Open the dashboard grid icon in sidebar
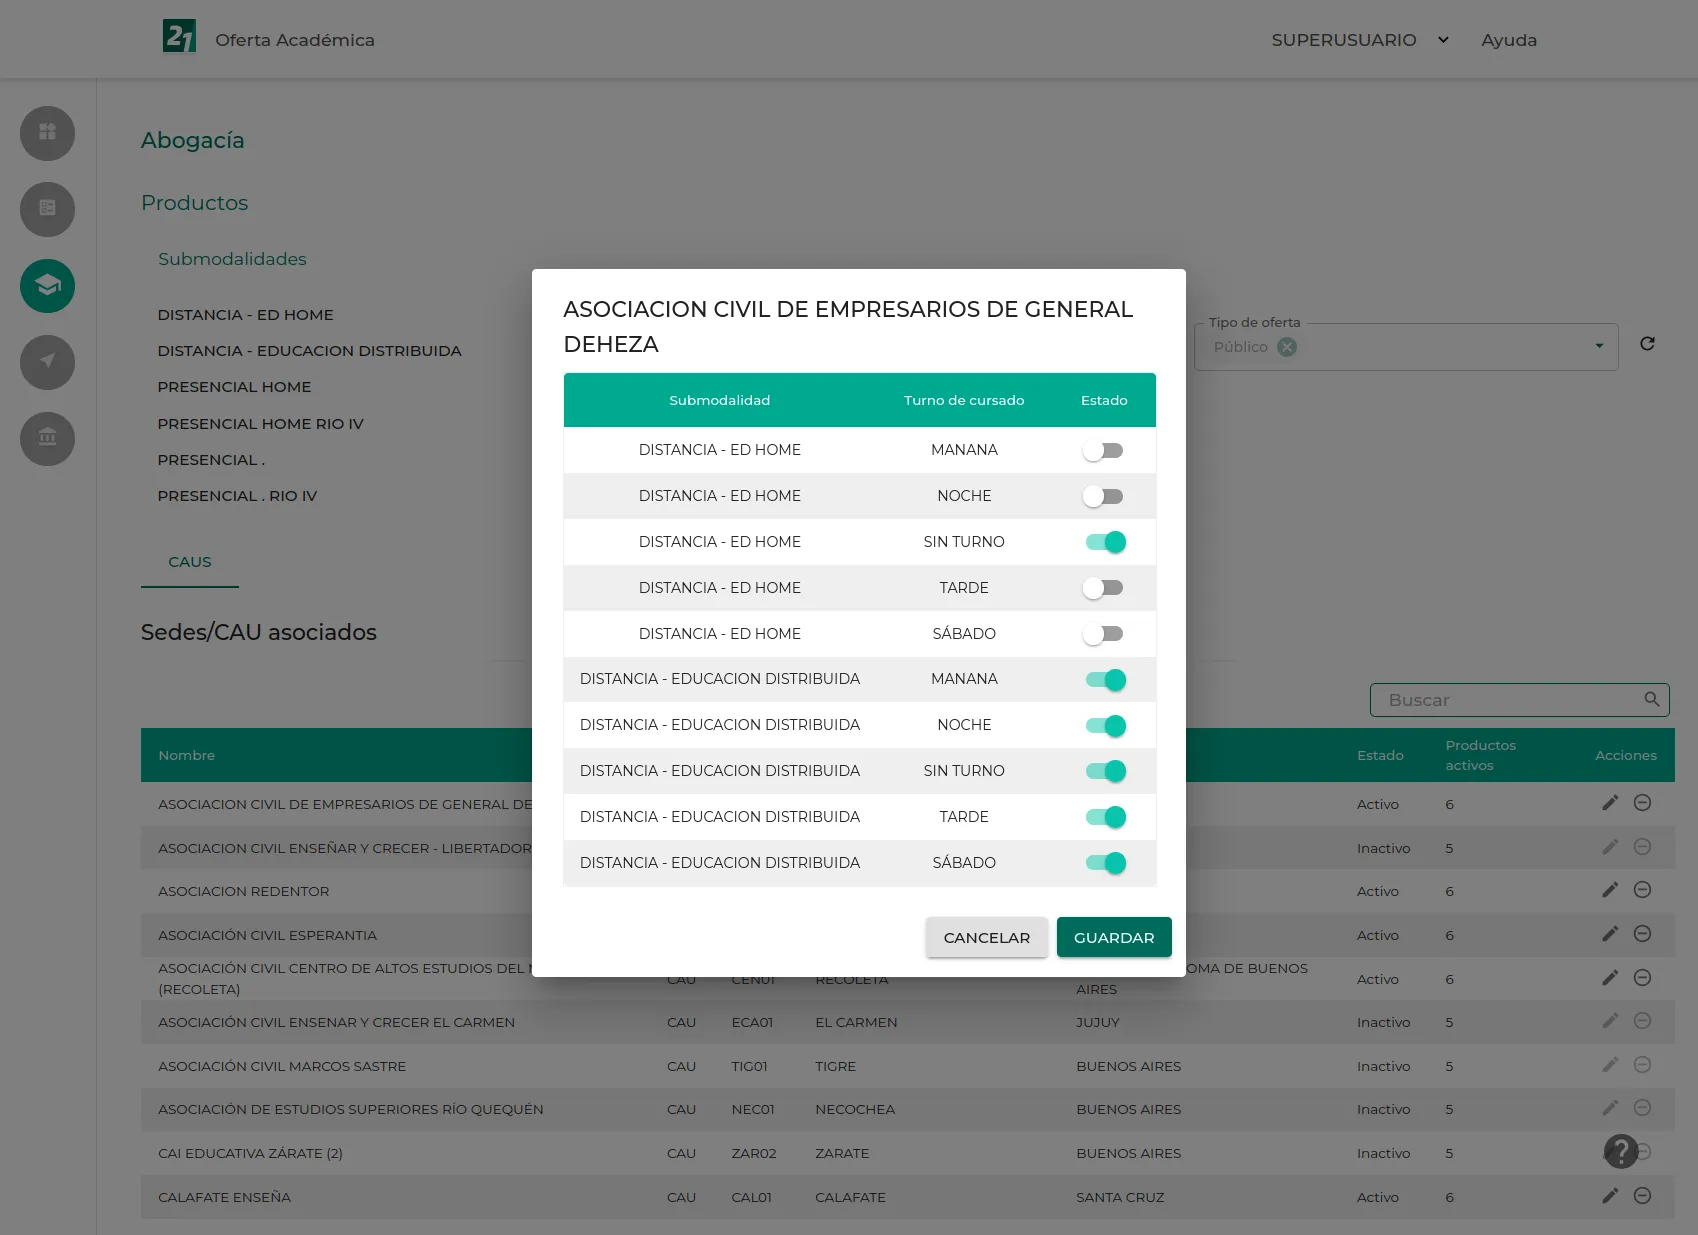 [x=46, y=133]
